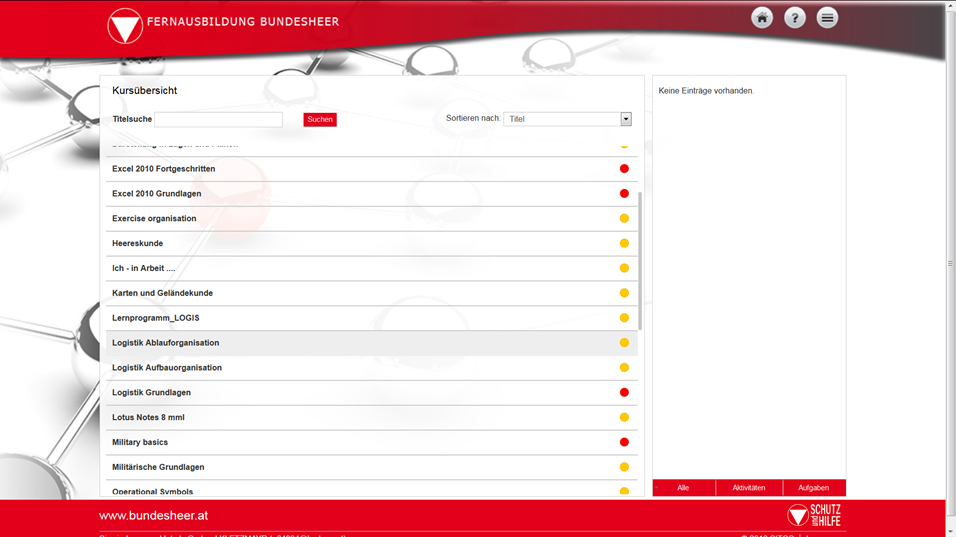
Task: Click the Schutz und Hilfe logo
Action: (814, 515)
